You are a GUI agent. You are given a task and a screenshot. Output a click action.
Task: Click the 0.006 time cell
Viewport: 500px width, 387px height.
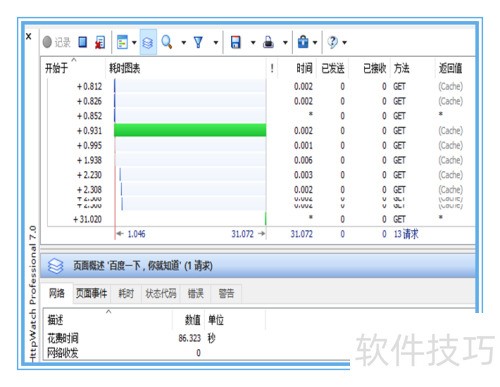pos(303,160)
